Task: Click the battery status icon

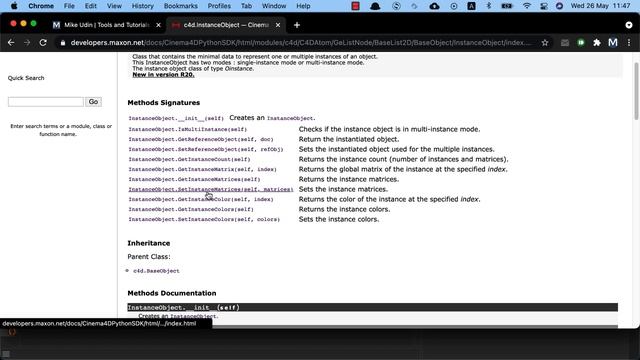Action: click(x=507, y=6)
